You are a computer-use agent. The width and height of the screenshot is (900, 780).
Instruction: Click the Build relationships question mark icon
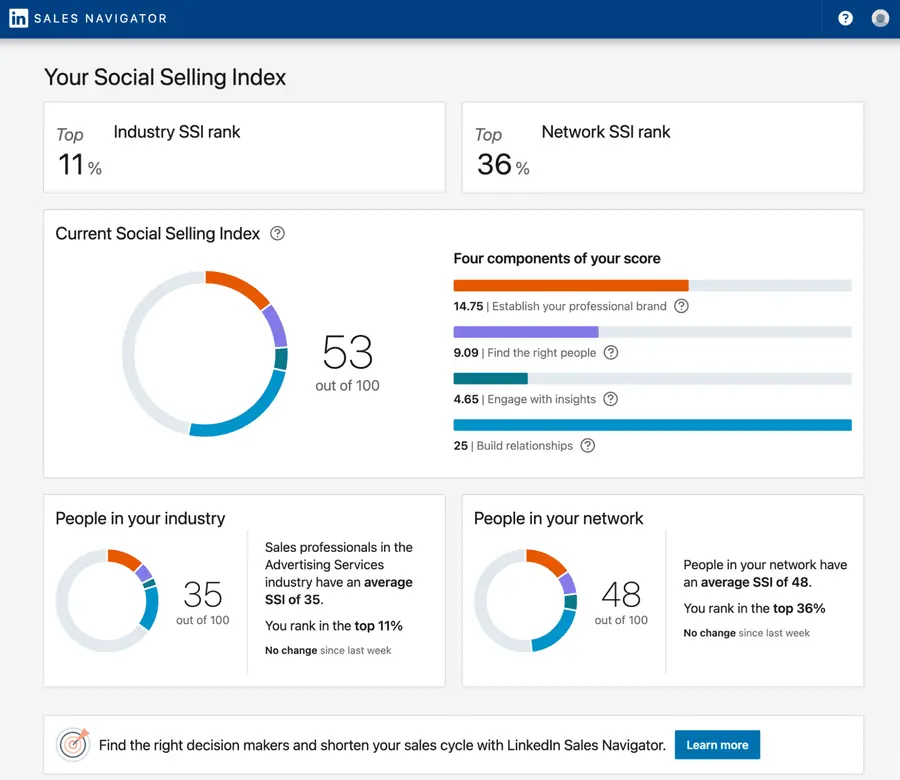(587, 445)
